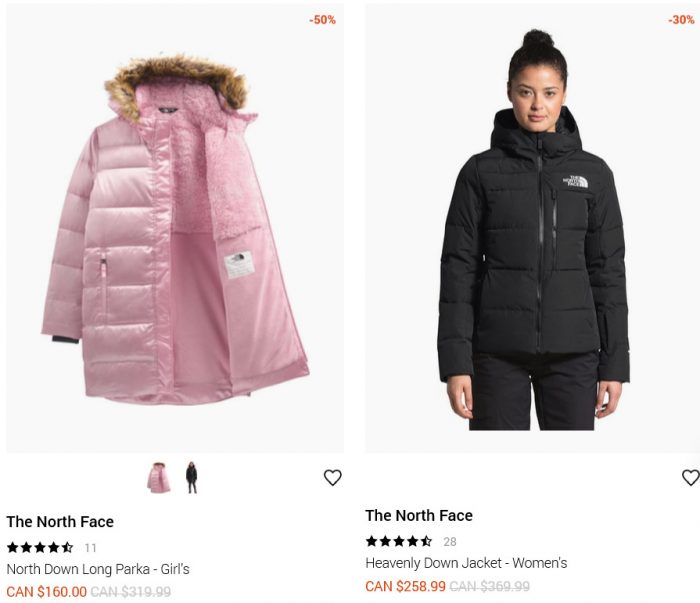
Task: View the star rating for the girl's parka
Action: [x=40, y=547]
